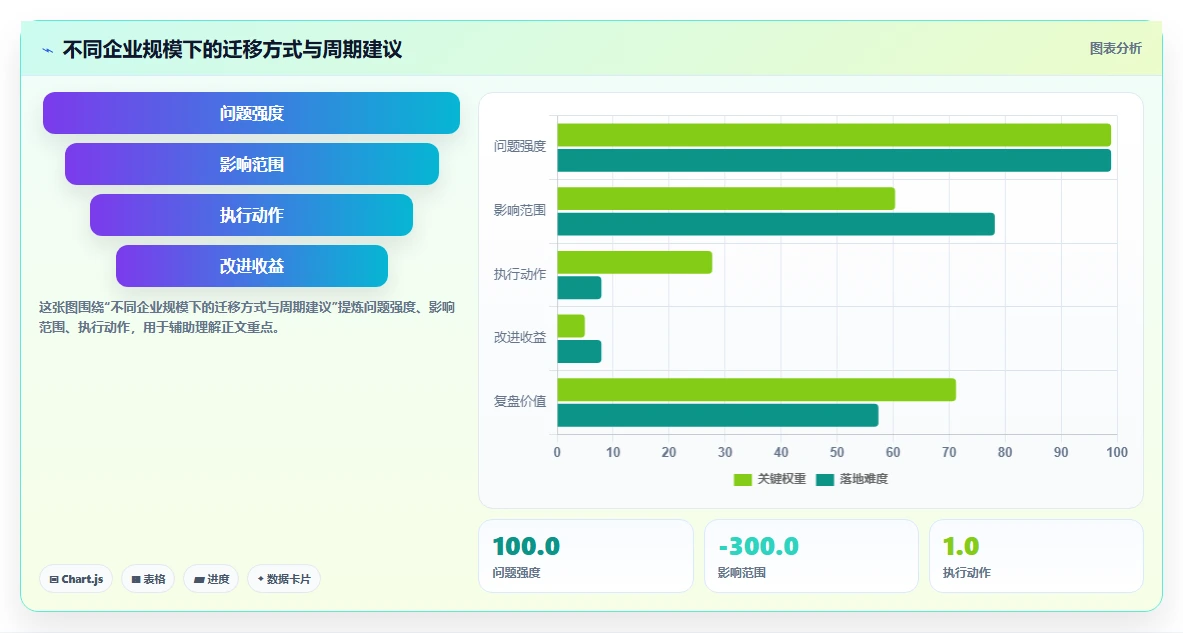
Task: Click the 复盘价值 light green bar
Action: point(757,389)
